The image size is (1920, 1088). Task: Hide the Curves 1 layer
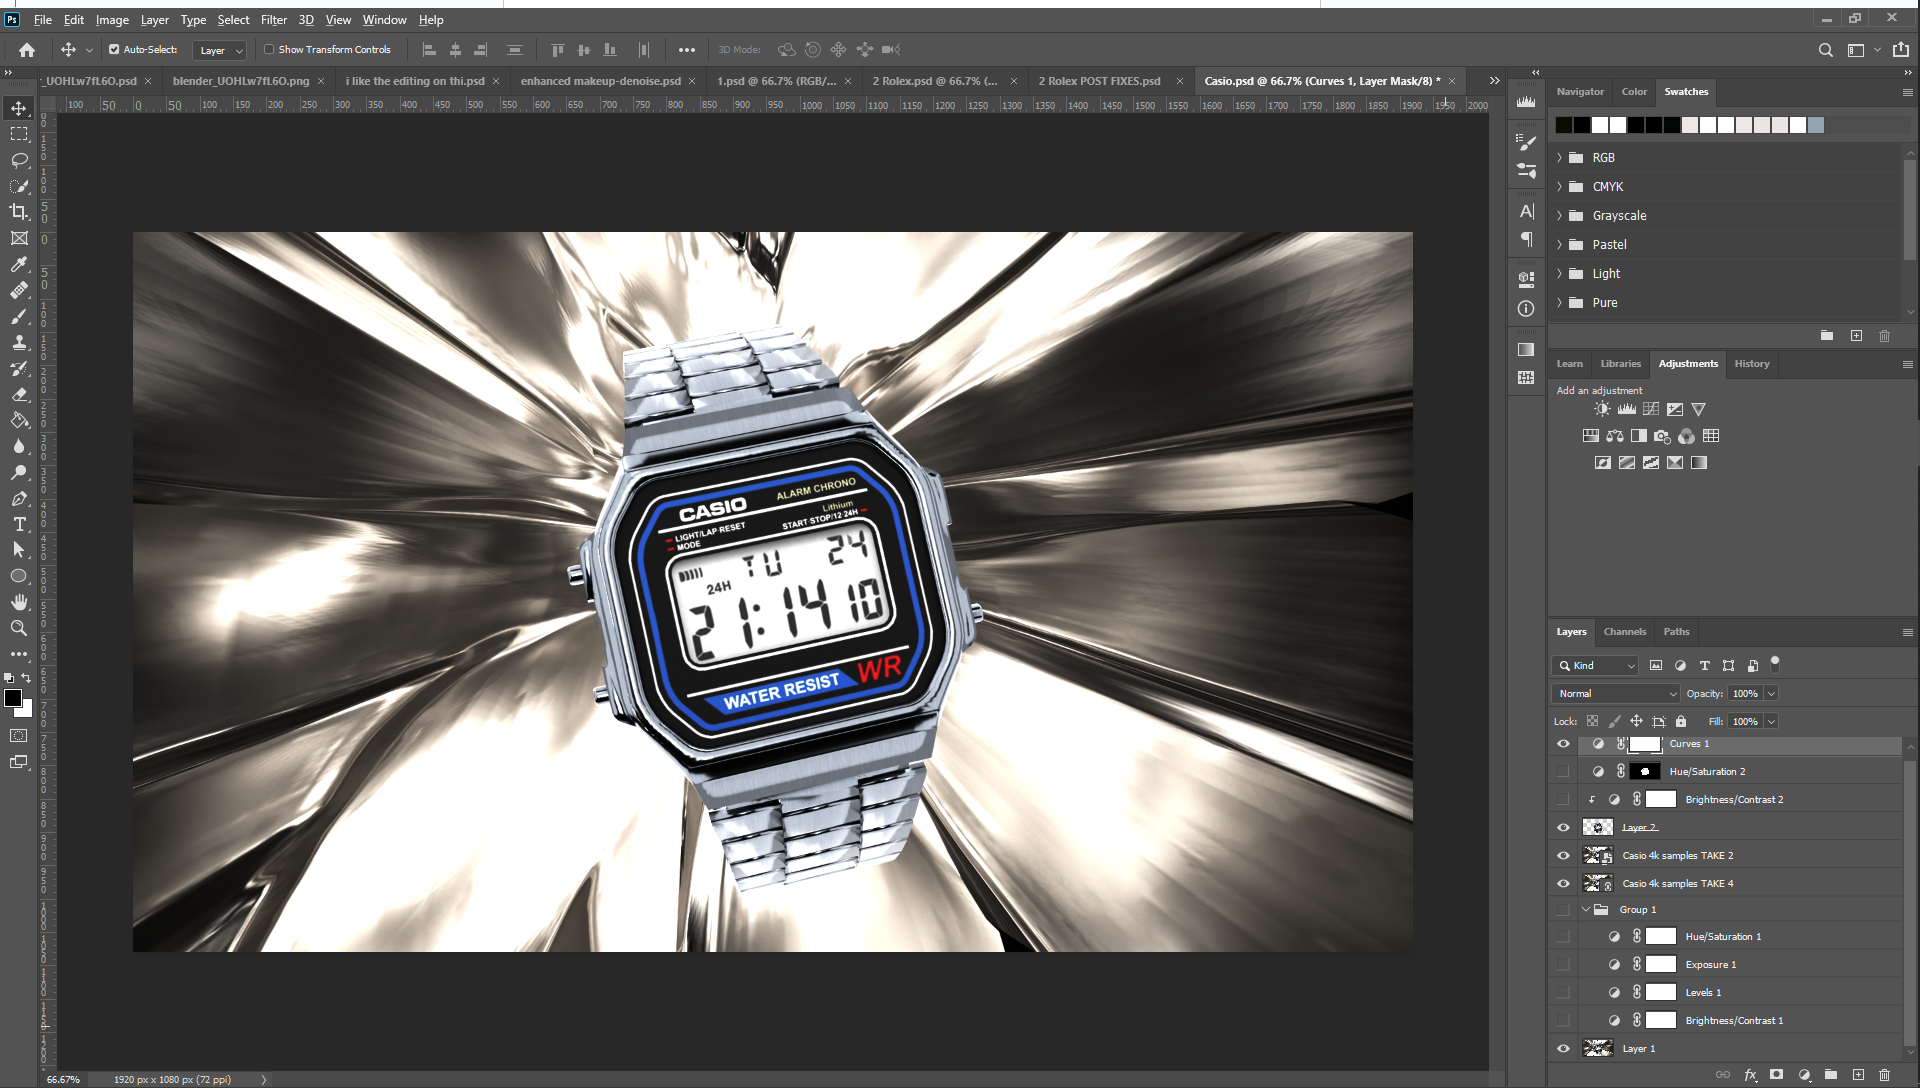(x=1563, y=744)
